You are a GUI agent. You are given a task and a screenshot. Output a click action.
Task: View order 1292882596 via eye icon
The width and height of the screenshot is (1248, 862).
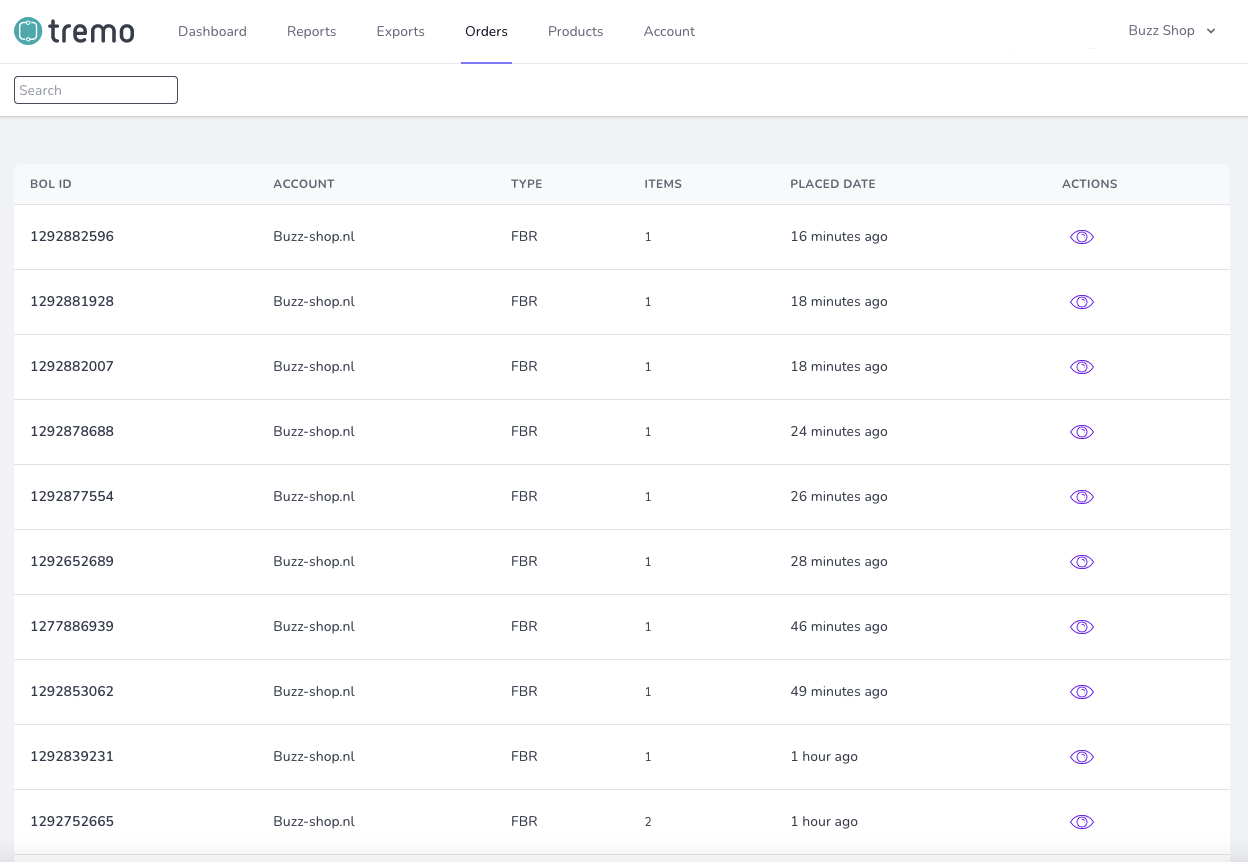click(1082, 237)
